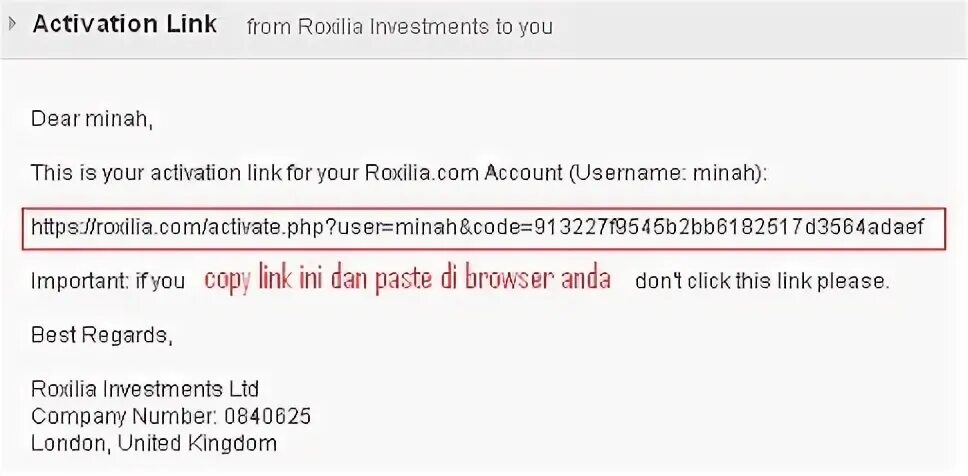The width and height of the screenshot is (968, 476).
Task: Click 'user=minah' parameter within the activation URL
Action: click(398, 227)
